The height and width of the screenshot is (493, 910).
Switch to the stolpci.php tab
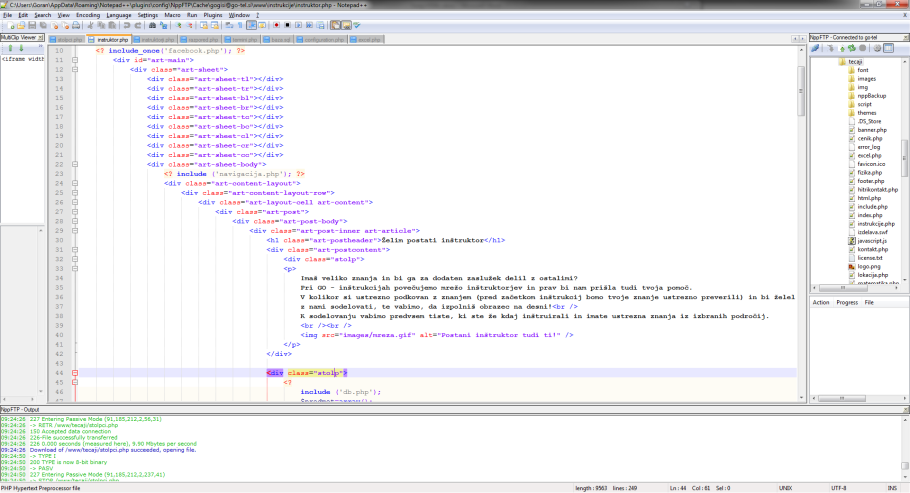pyautogui.click(x=67, y=39)
